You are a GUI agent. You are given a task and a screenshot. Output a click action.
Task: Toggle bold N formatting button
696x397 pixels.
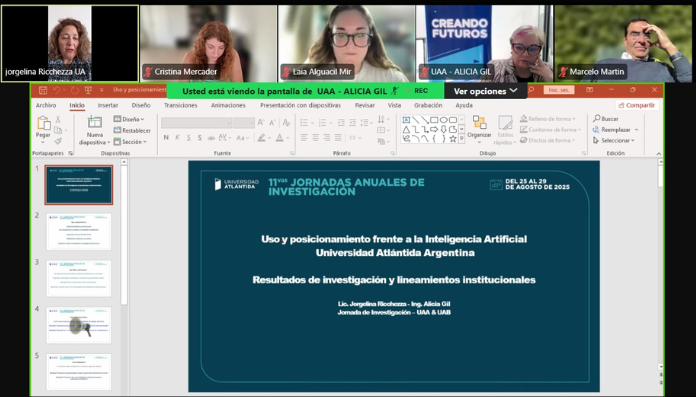(x=166, y=138)
